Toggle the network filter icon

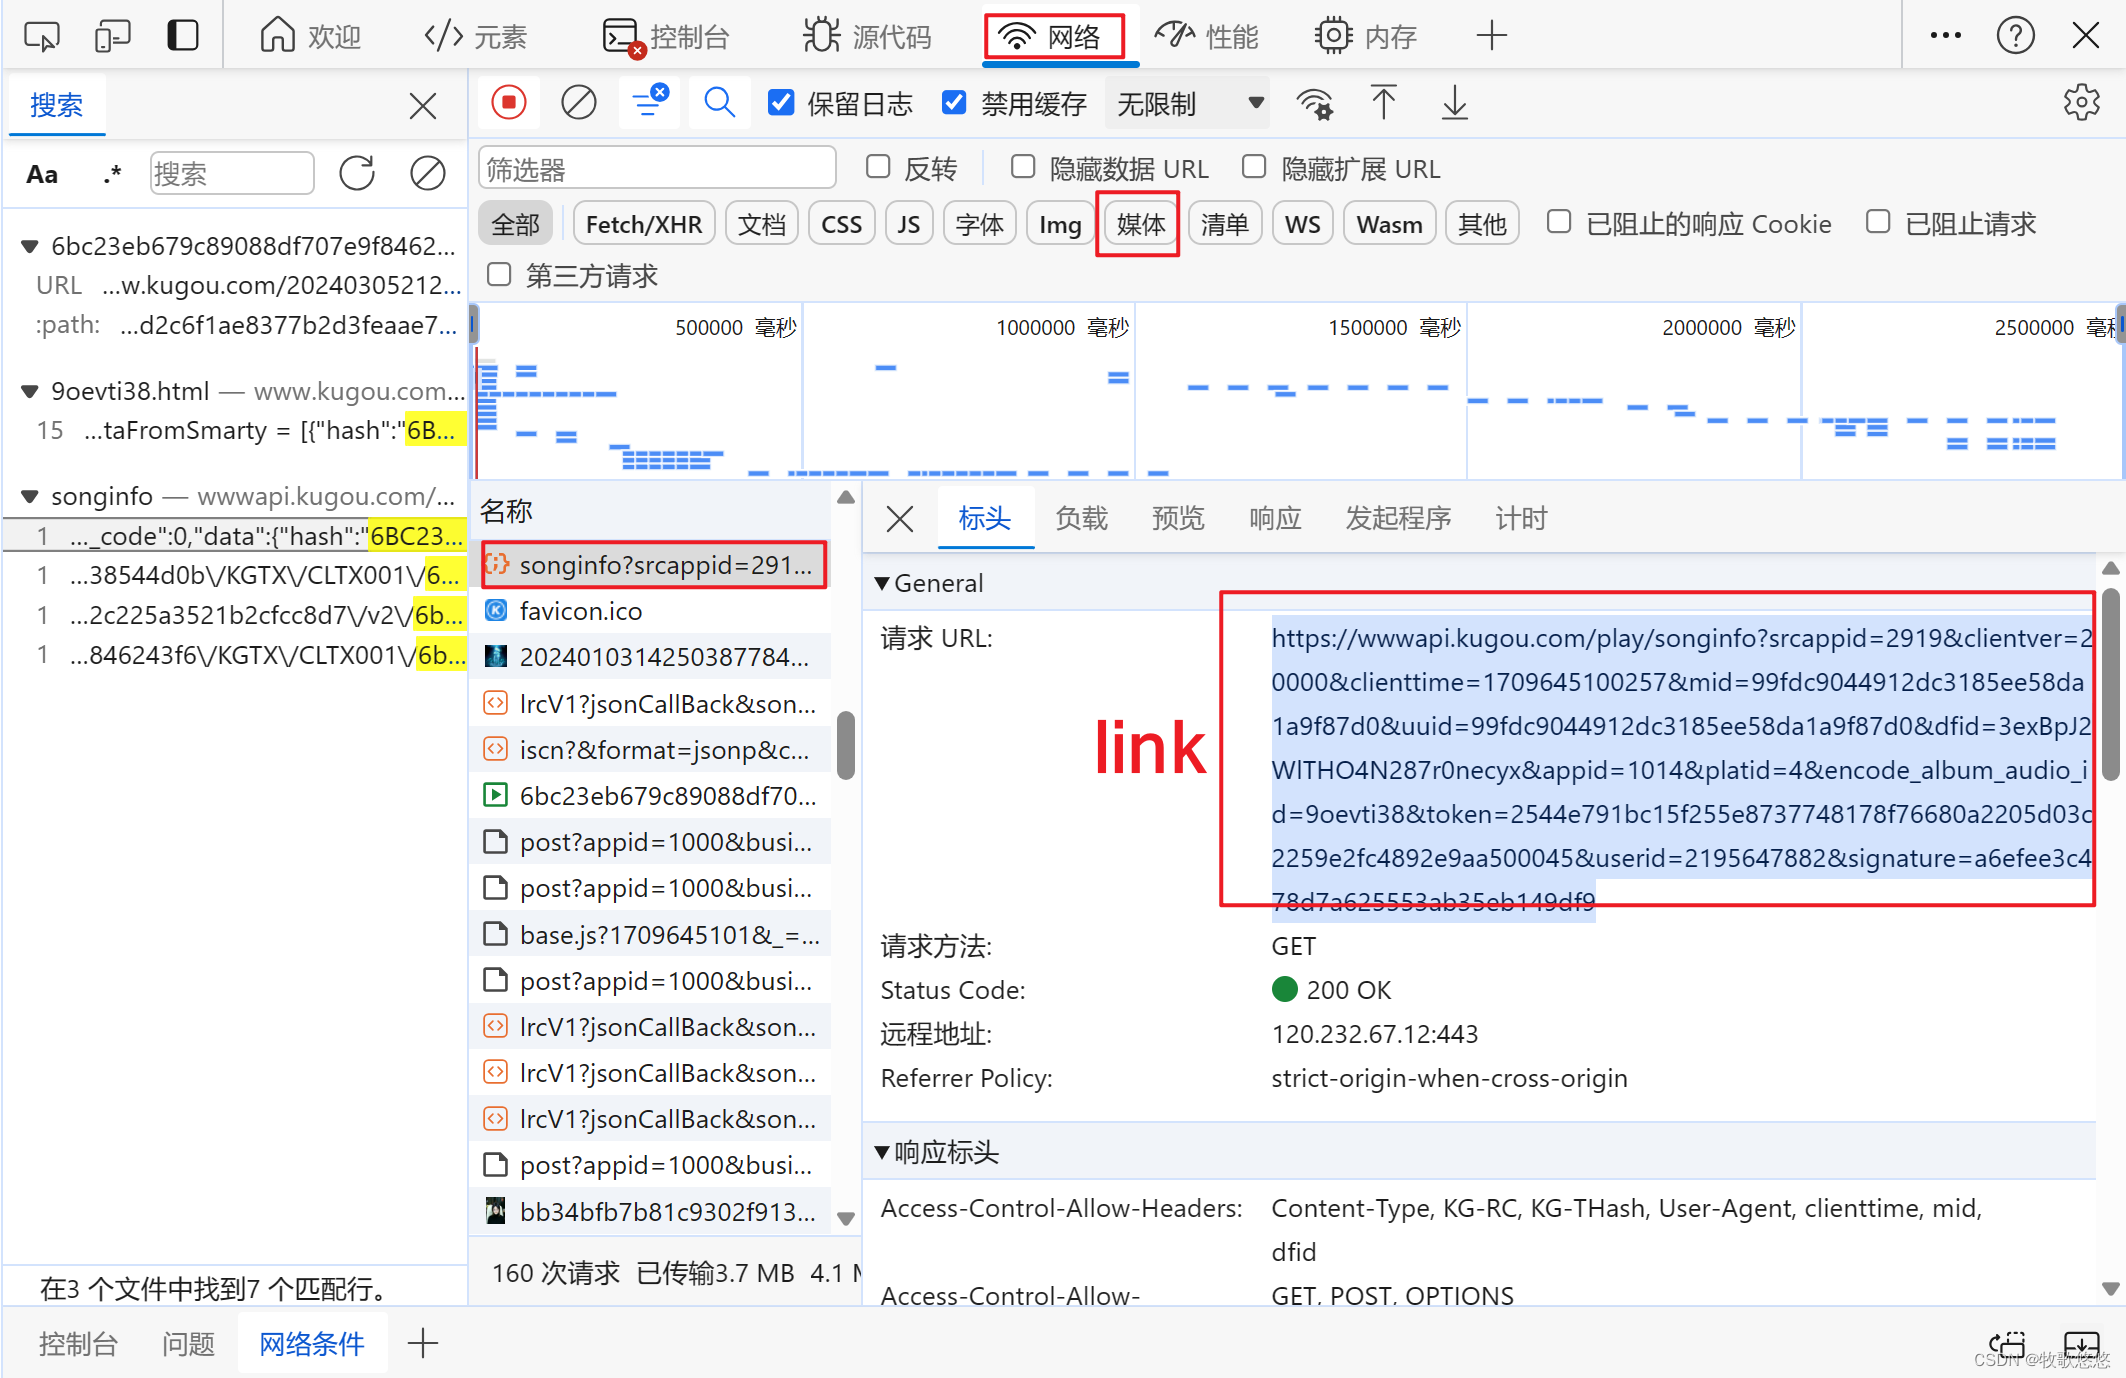pos(649,103)
